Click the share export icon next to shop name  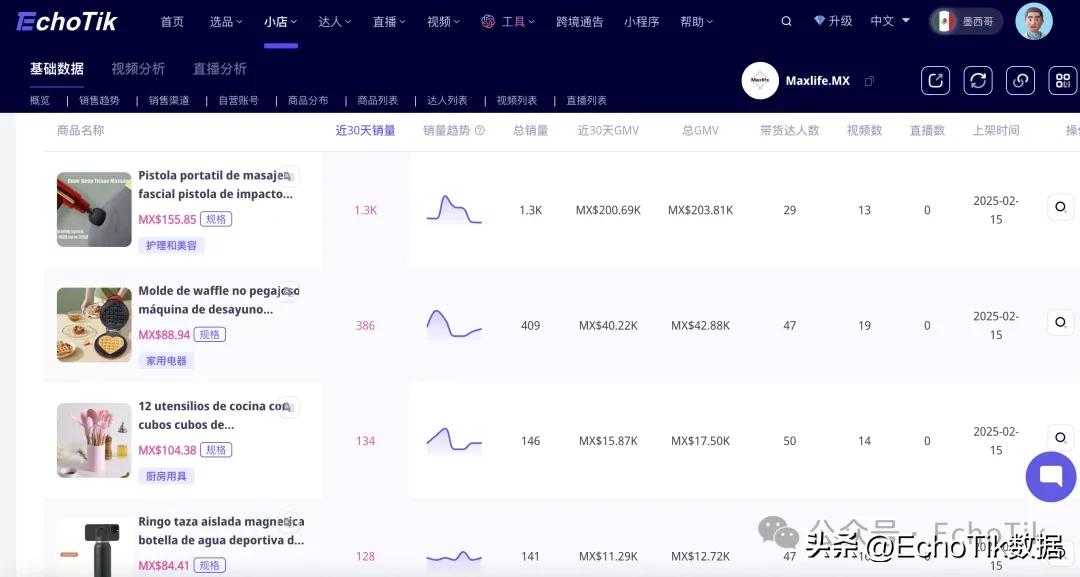936,81
